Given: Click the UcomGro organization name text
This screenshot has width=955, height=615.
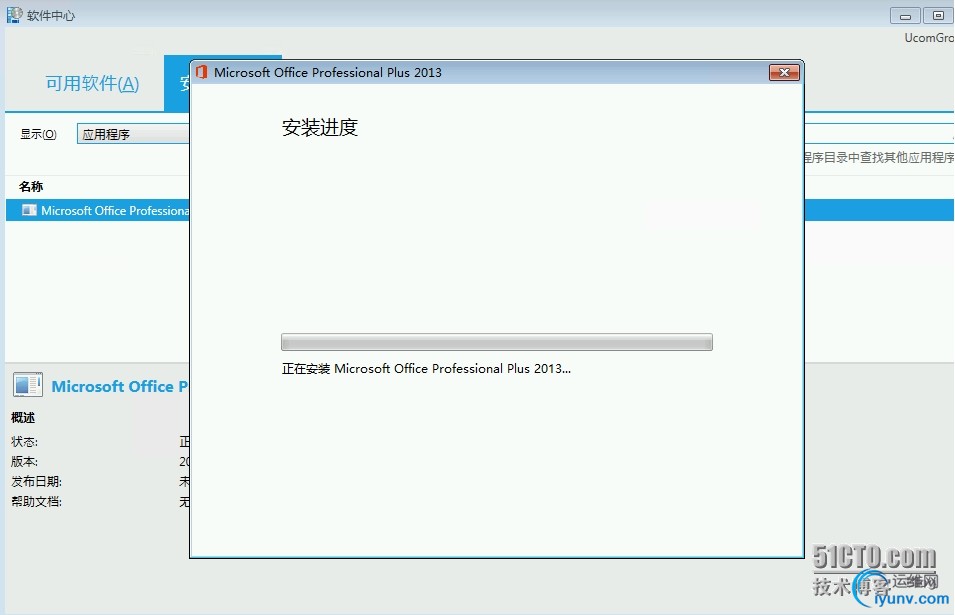Looking at the screenshot, I should 929,38.
